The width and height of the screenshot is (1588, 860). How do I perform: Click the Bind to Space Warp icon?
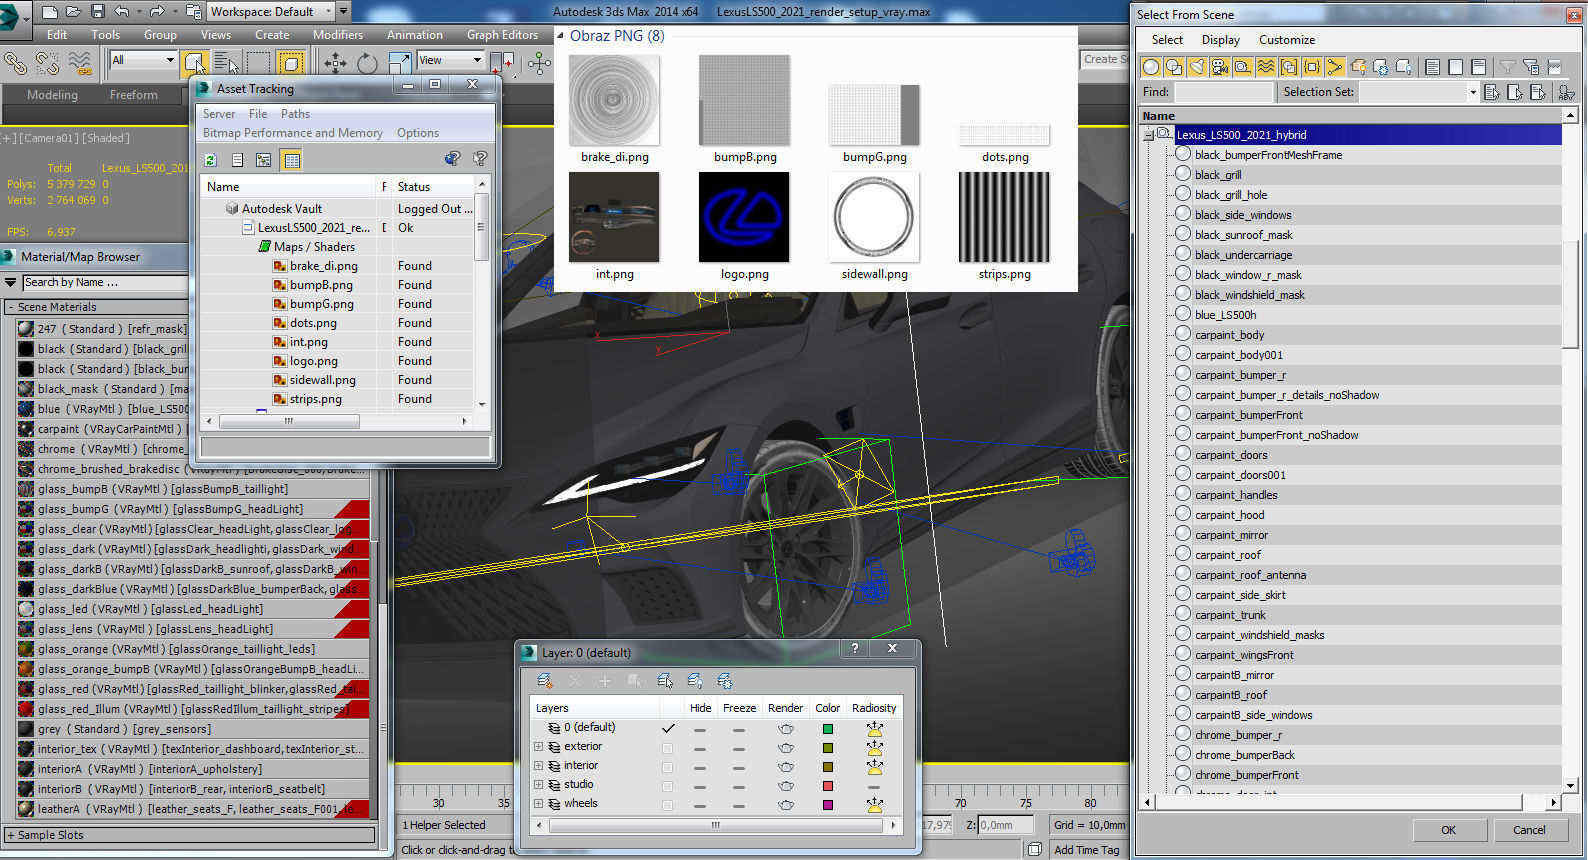click(x=80, y=63)
